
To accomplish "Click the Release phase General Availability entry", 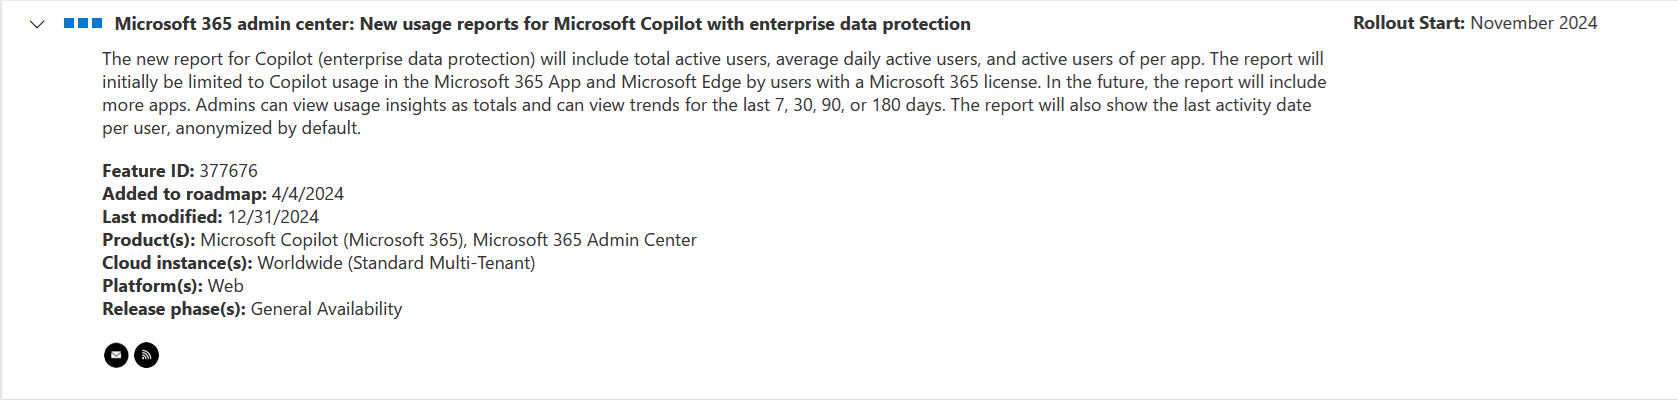I will click(x=326, y=309).
